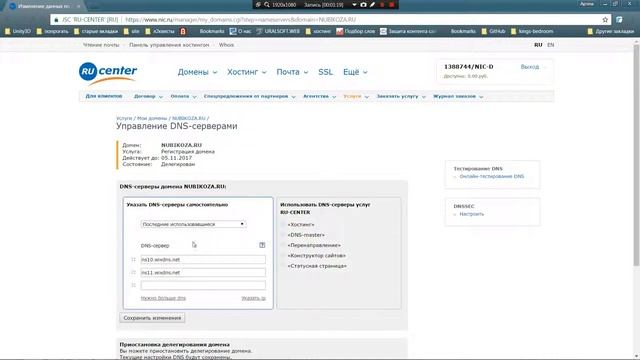Open the поиграть bookmark folder
Viewport: 640px width, 360px height.
(x=52, y=31)
